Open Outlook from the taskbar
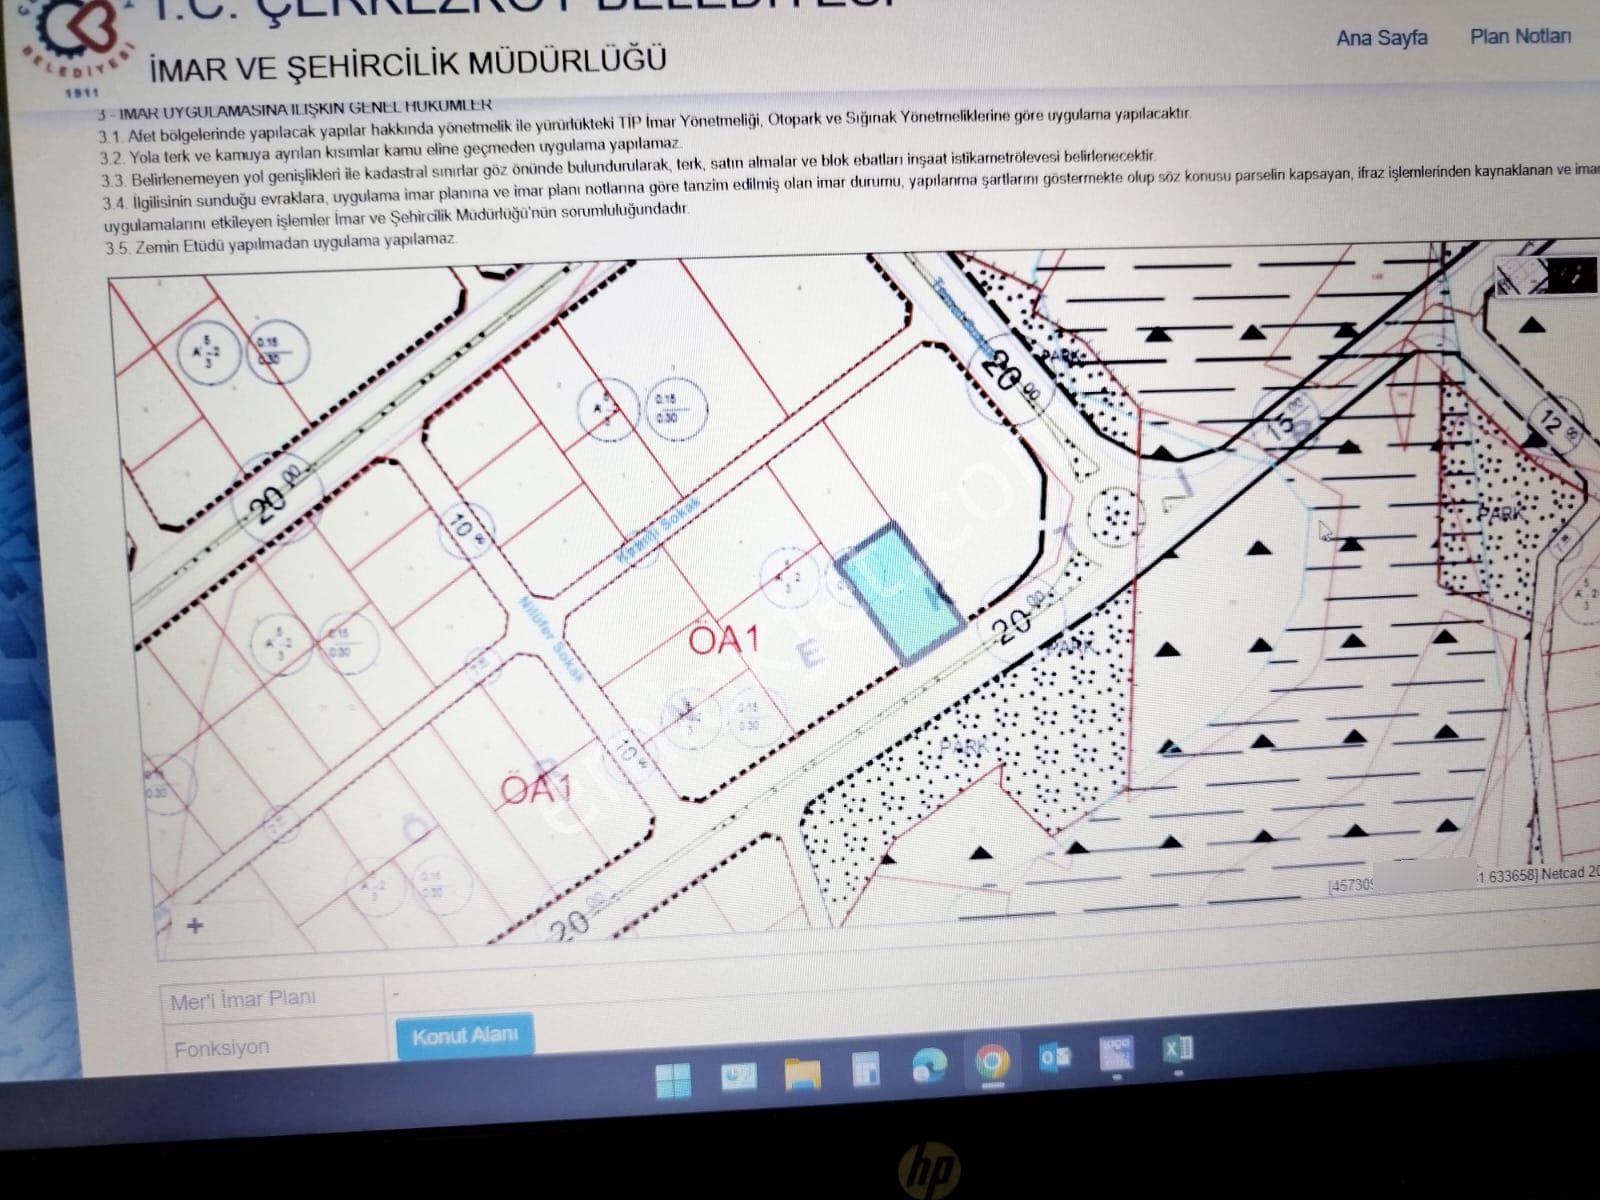This screenshot has width=1600, height=1200. (x=1052, y=1057)
